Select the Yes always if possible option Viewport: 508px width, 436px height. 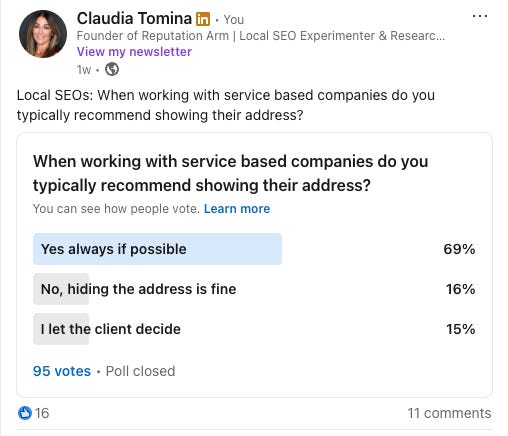[x=254, y=249]
